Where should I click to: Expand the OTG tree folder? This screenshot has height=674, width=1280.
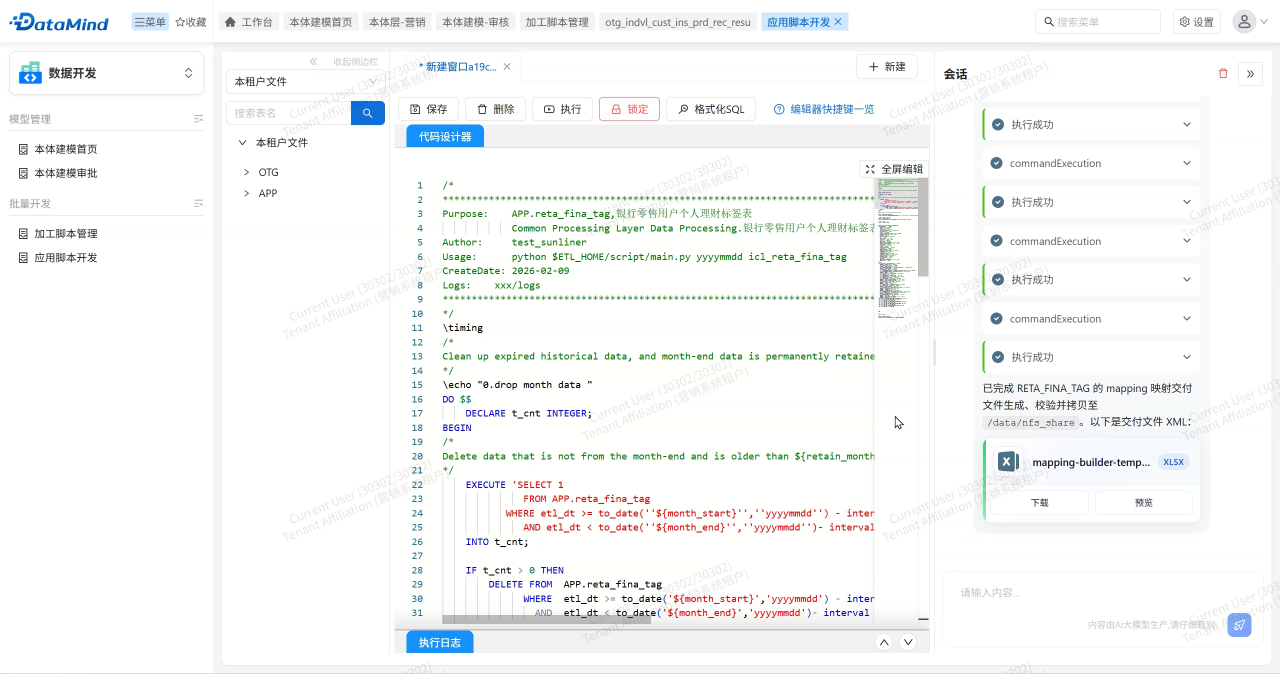point(247,172)
